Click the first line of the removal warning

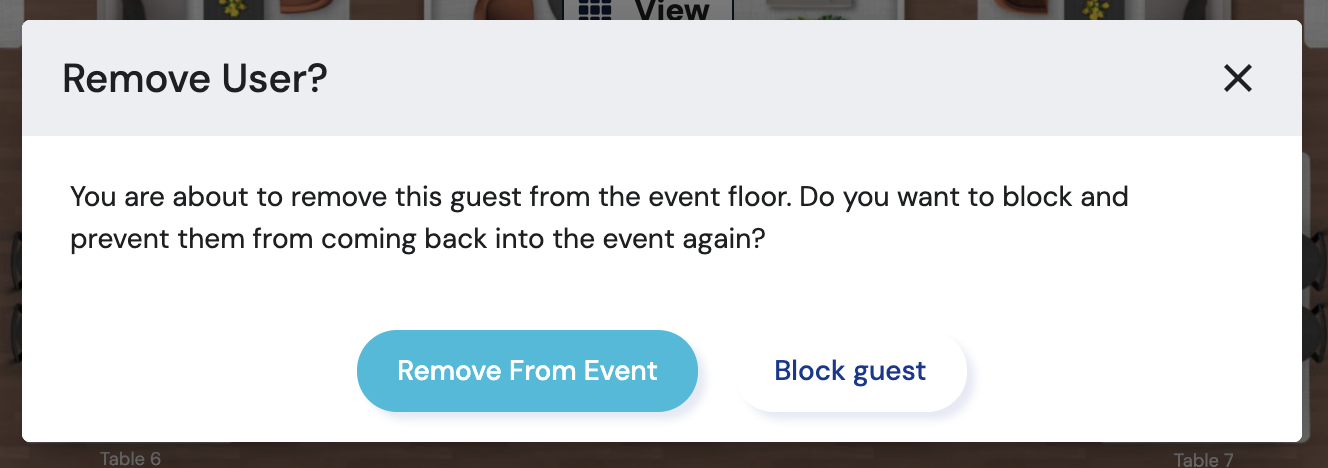[599, 196]
